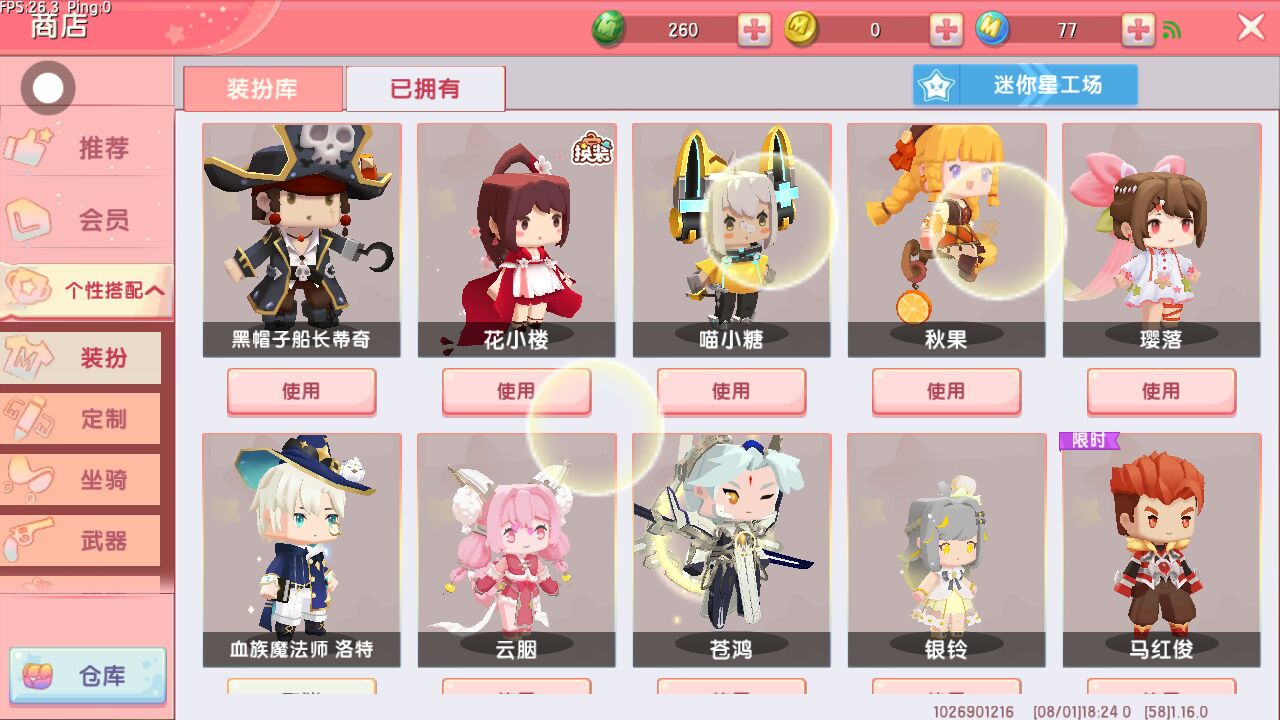This screenshot has width=1280, height=720.
Task: Tap the gold coin currency icon
Action: (x=801, y=29)
